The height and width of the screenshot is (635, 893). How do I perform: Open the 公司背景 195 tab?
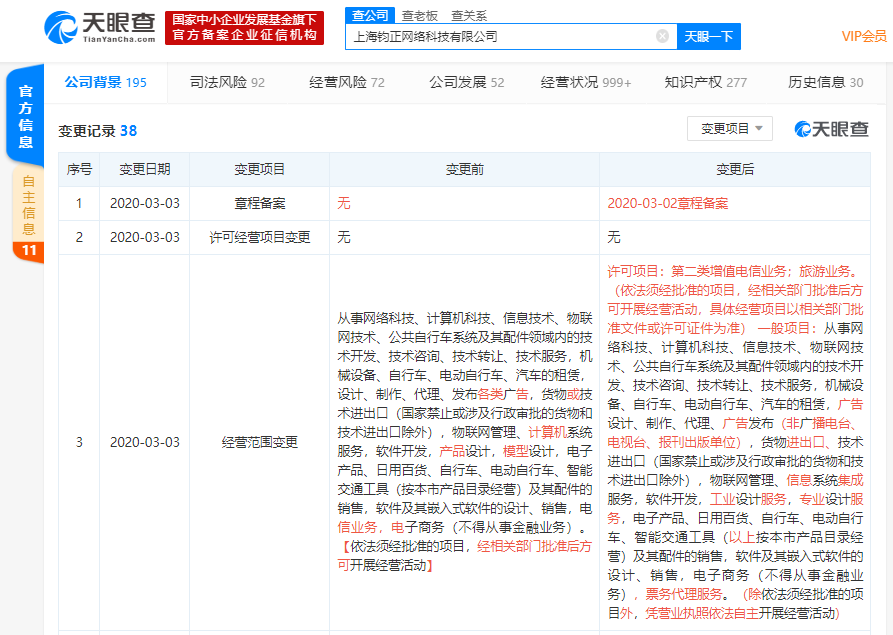(x=105, y=83)
